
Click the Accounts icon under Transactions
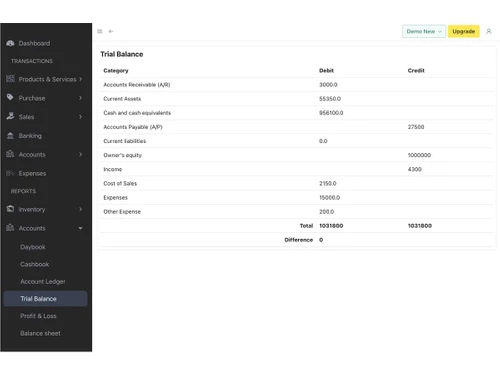click(10, 154)
